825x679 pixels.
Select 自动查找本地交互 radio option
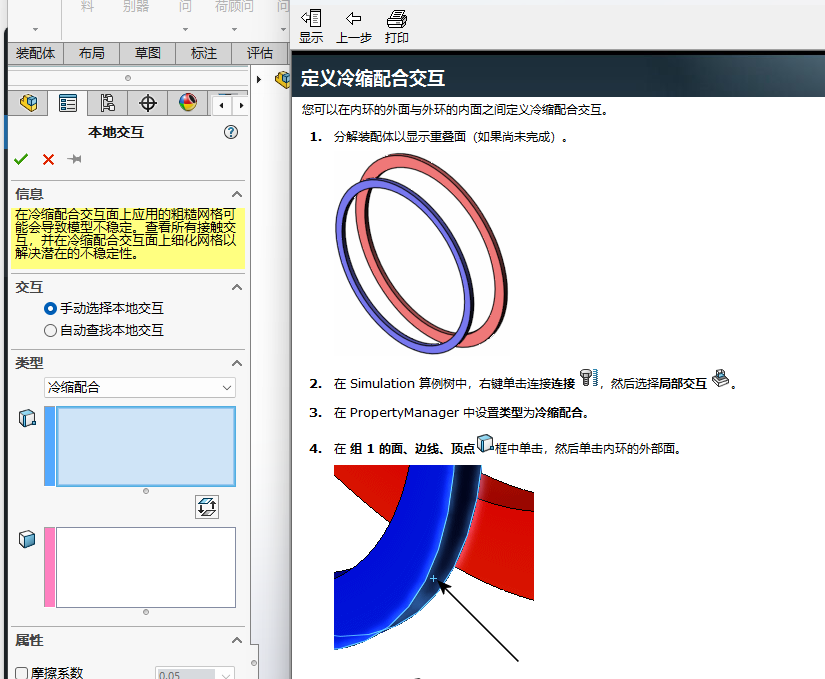(51, 330)
